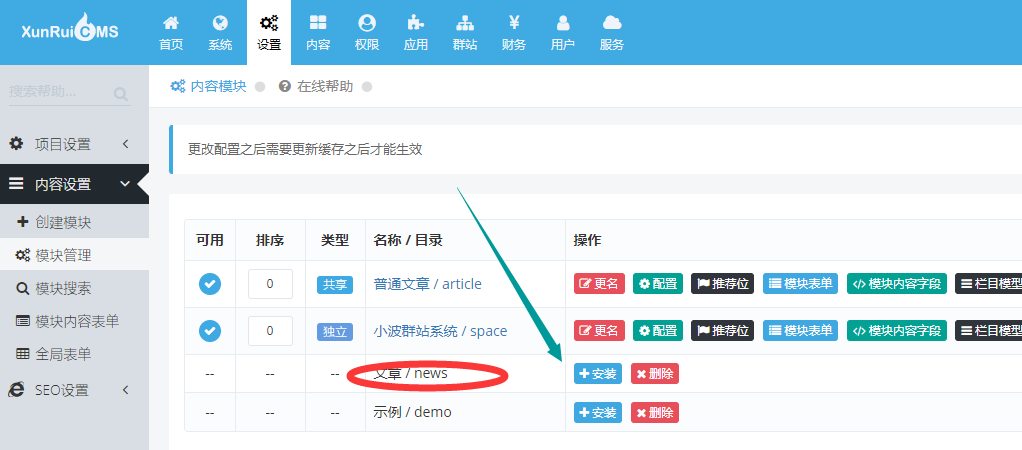Screen dimensions: 1022x450
Task: Click 安装 for the news module
Action: (x=598, y=374)
